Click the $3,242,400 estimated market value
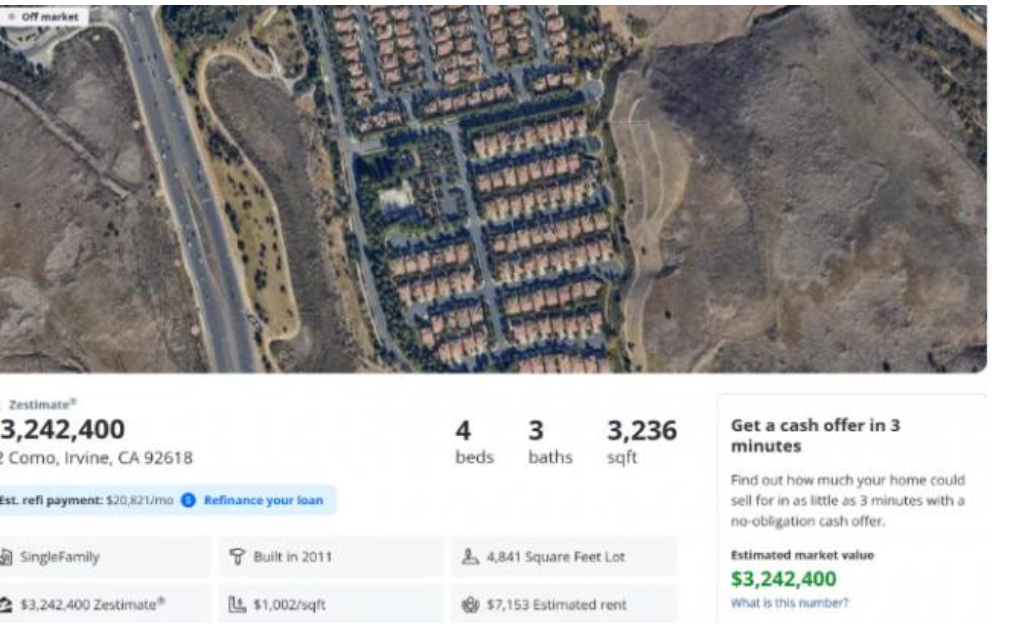The height and width of the screenshot is (632, 1017). (x=783, y=579)
